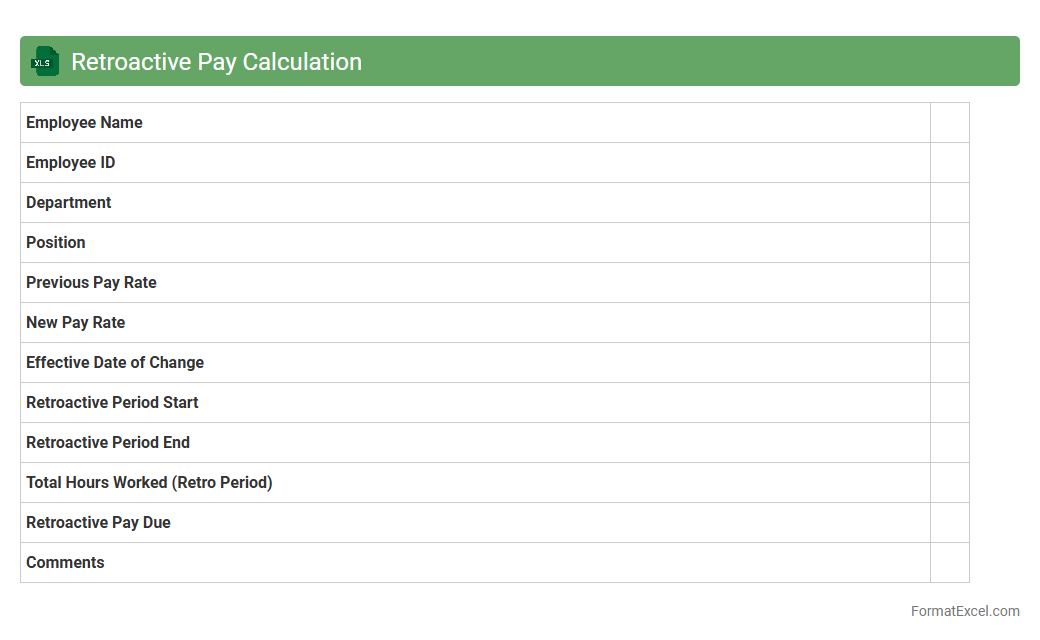Click the empty cell beside Retroactive Period End
The width and height of the screenshot is (1040, 640).
click(x=949, y=443)
